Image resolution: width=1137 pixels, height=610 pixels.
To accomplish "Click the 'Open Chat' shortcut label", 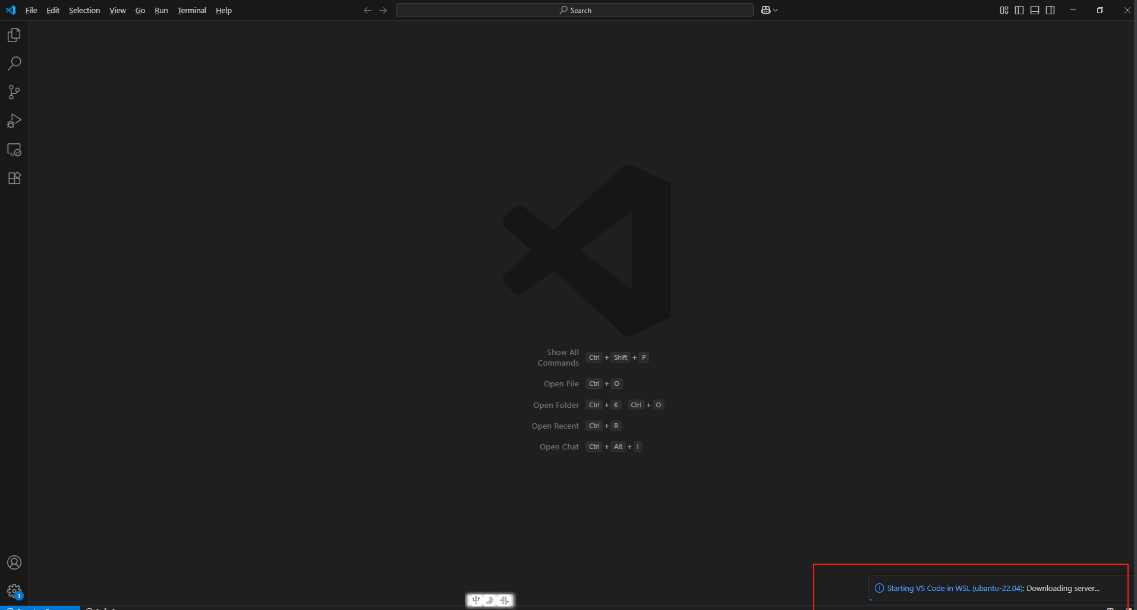I will coord(559,447).
